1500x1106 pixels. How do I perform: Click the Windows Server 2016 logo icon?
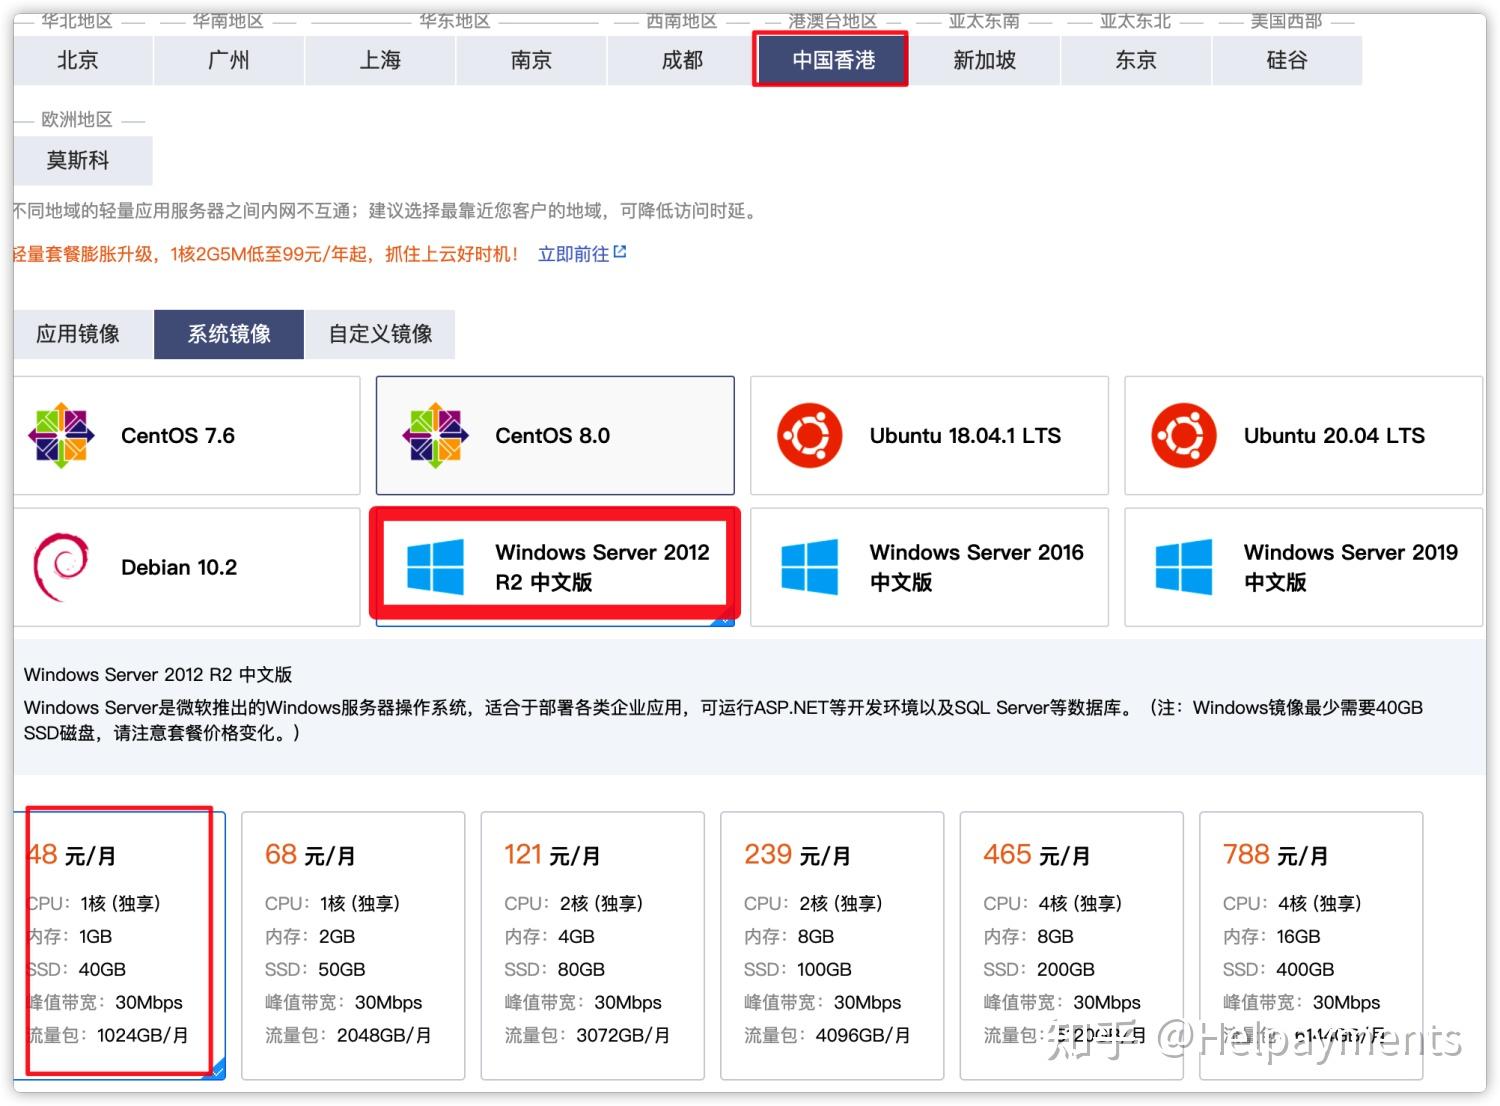pyautogui.click(x=809, y=567)
